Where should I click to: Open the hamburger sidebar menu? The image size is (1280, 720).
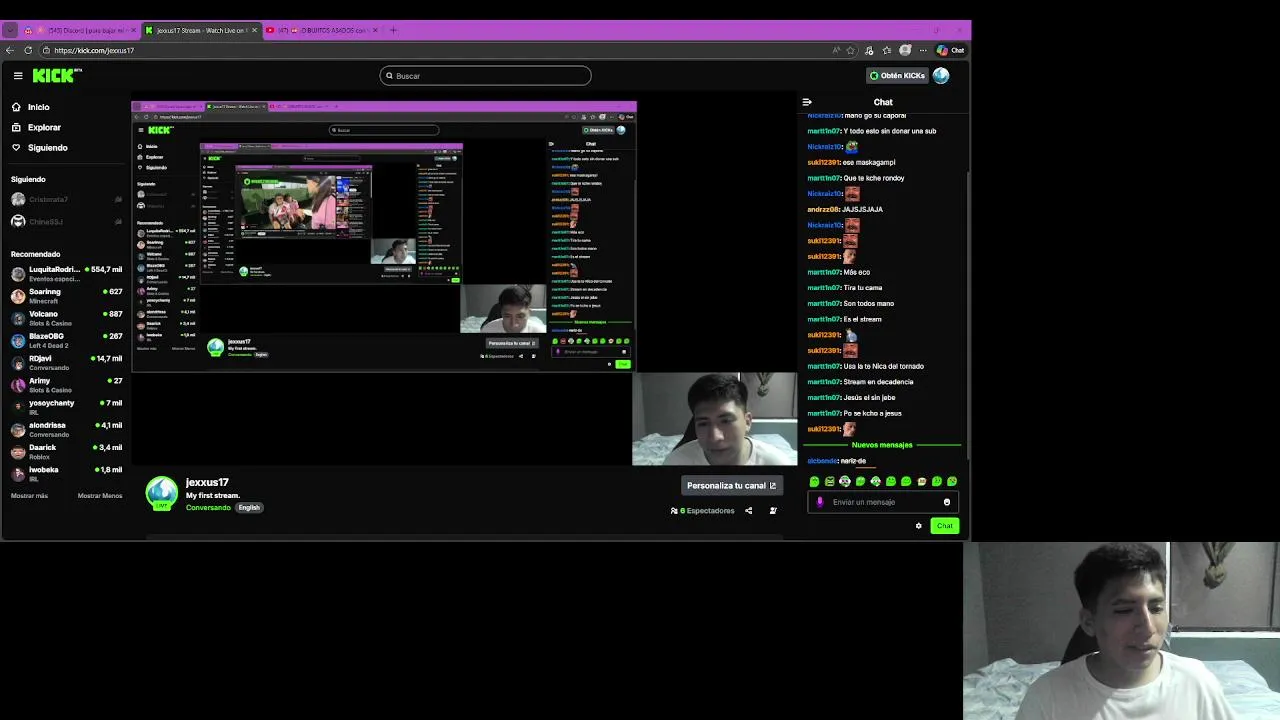[x=18, y=75]
